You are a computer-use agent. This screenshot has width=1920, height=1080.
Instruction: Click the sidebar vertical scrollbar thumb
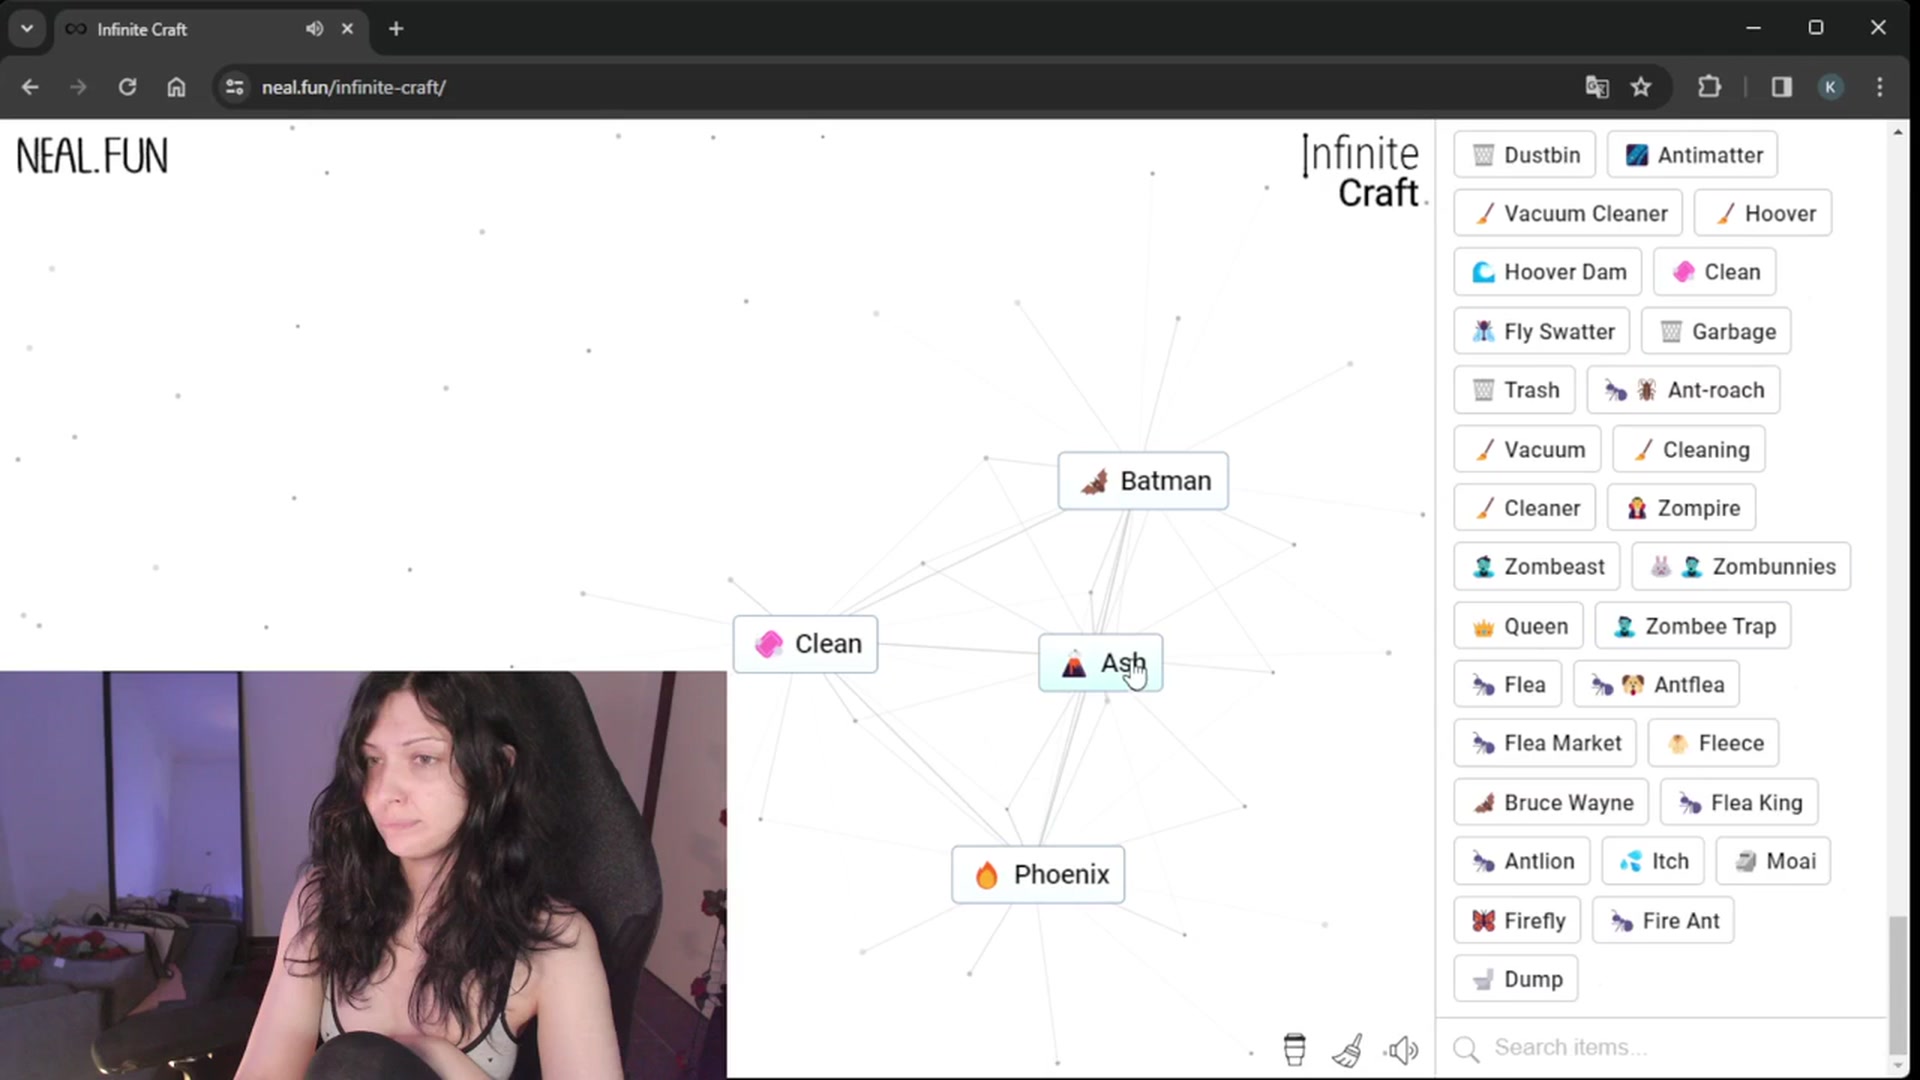(1897, 985)
